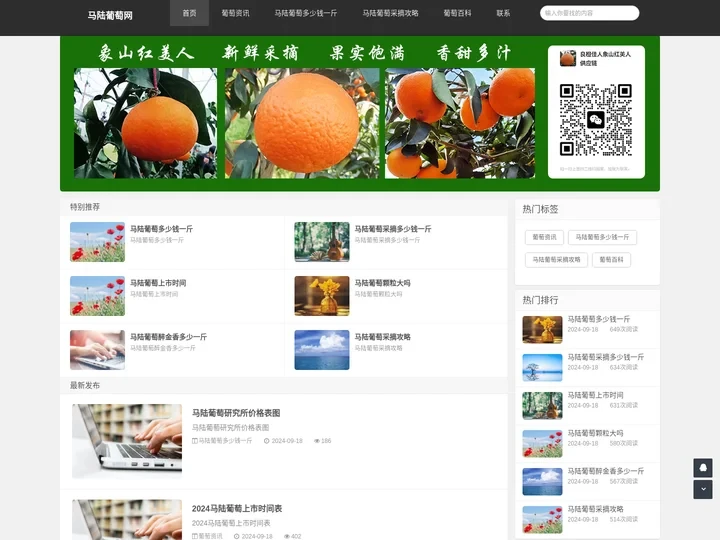Open the 联系 navigation item
The image size is (720, 540).
503,13
